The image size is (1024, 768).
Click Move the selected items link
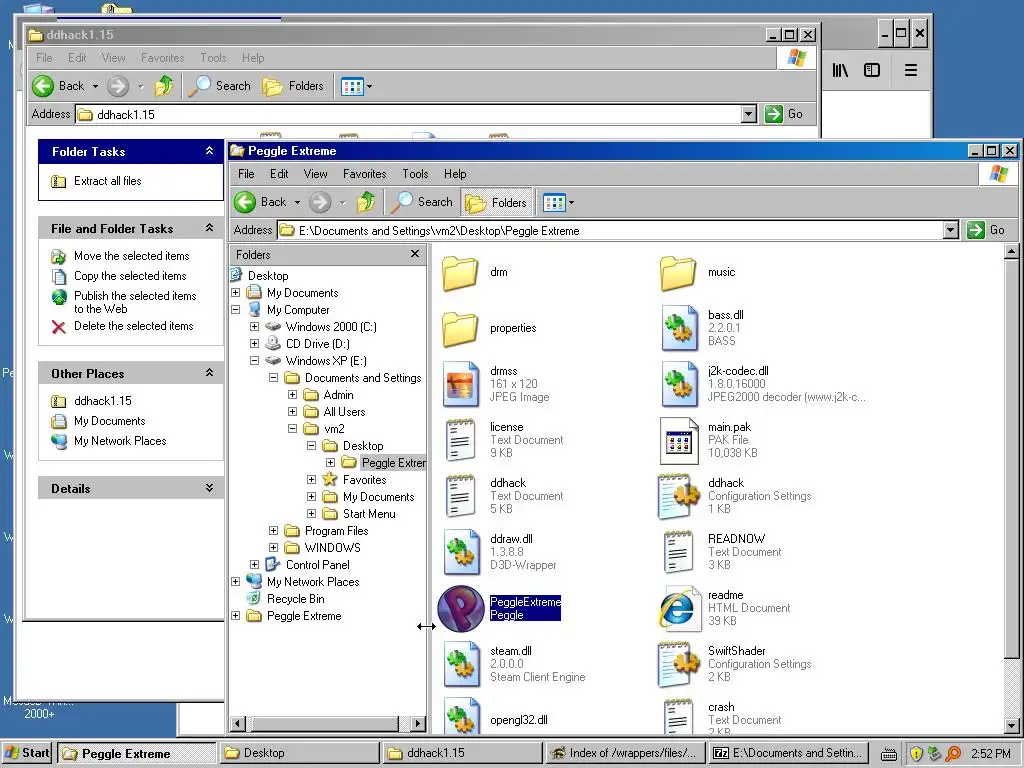(131, 256)
